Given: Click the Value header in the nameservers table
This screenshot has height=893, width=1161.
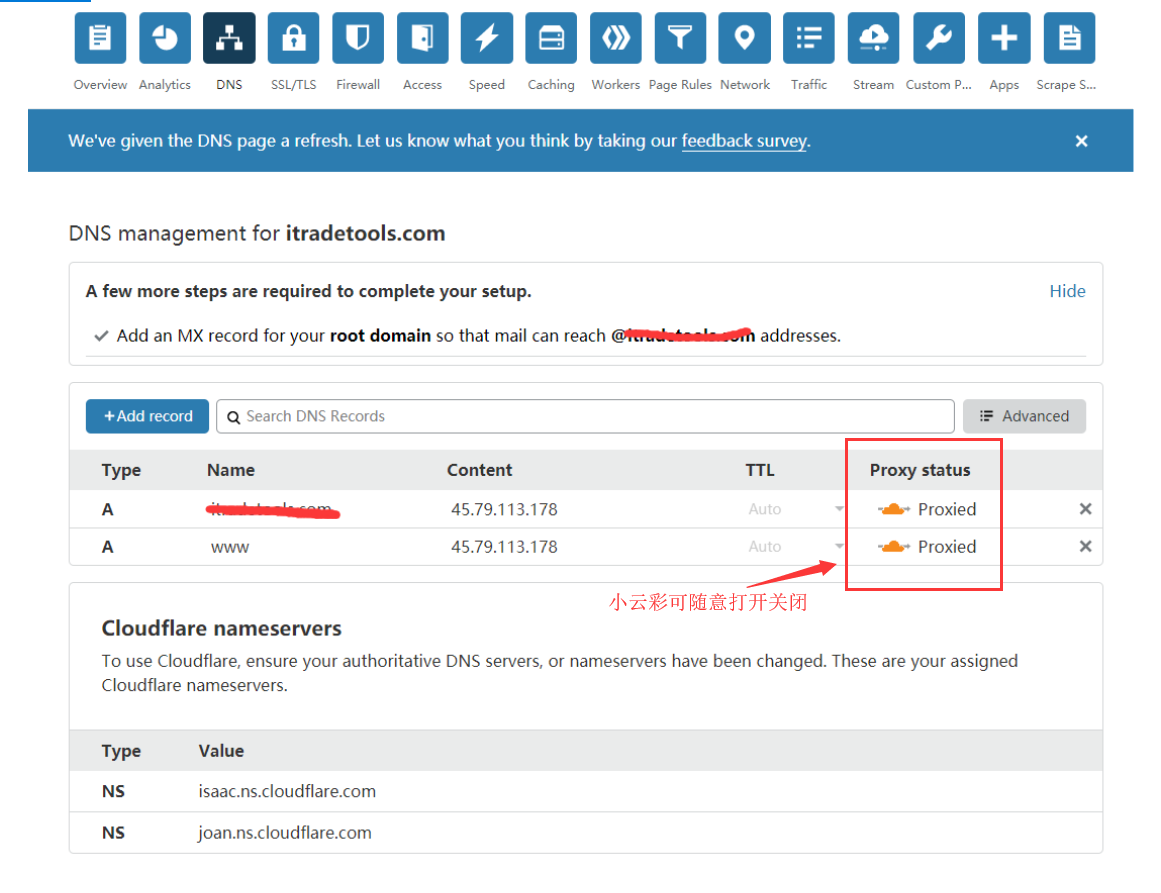Looking at the screenshot, I should coord(221,751).
